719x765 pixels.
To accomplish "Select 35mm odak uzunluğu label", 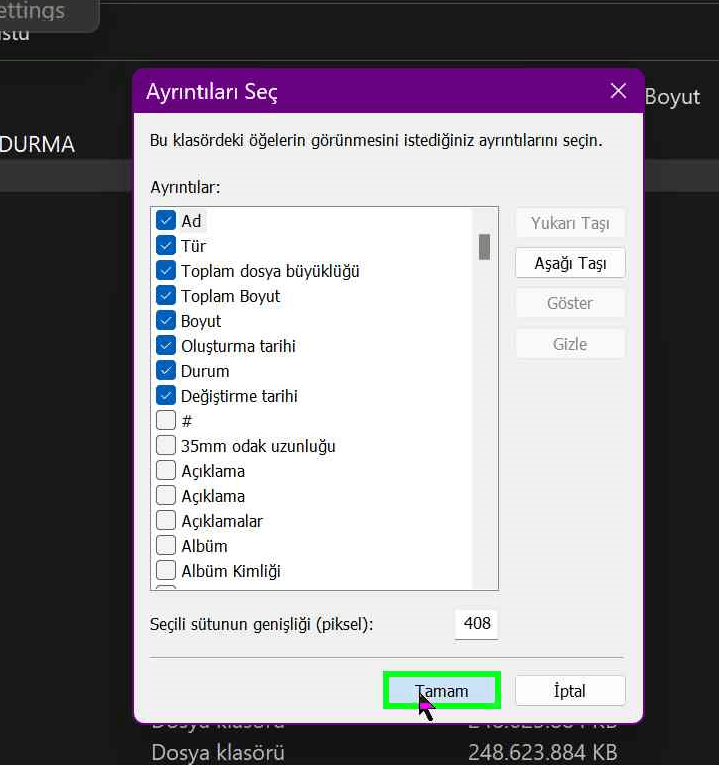I will coord(258,446).
